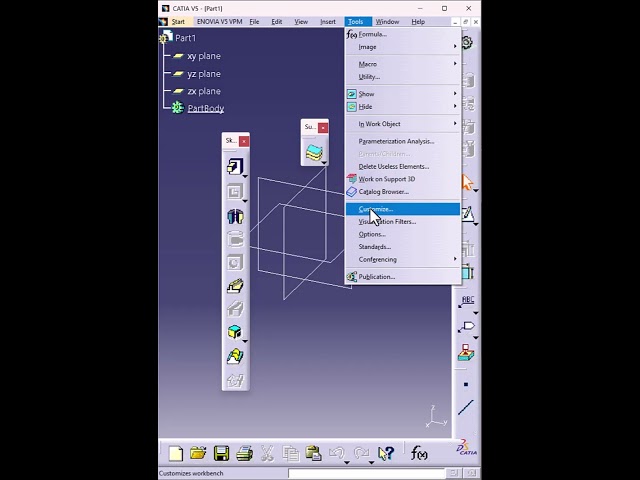Screen dimensions: 640x480
Task: Click the Cut scissors icon
Action: (267, 453)
